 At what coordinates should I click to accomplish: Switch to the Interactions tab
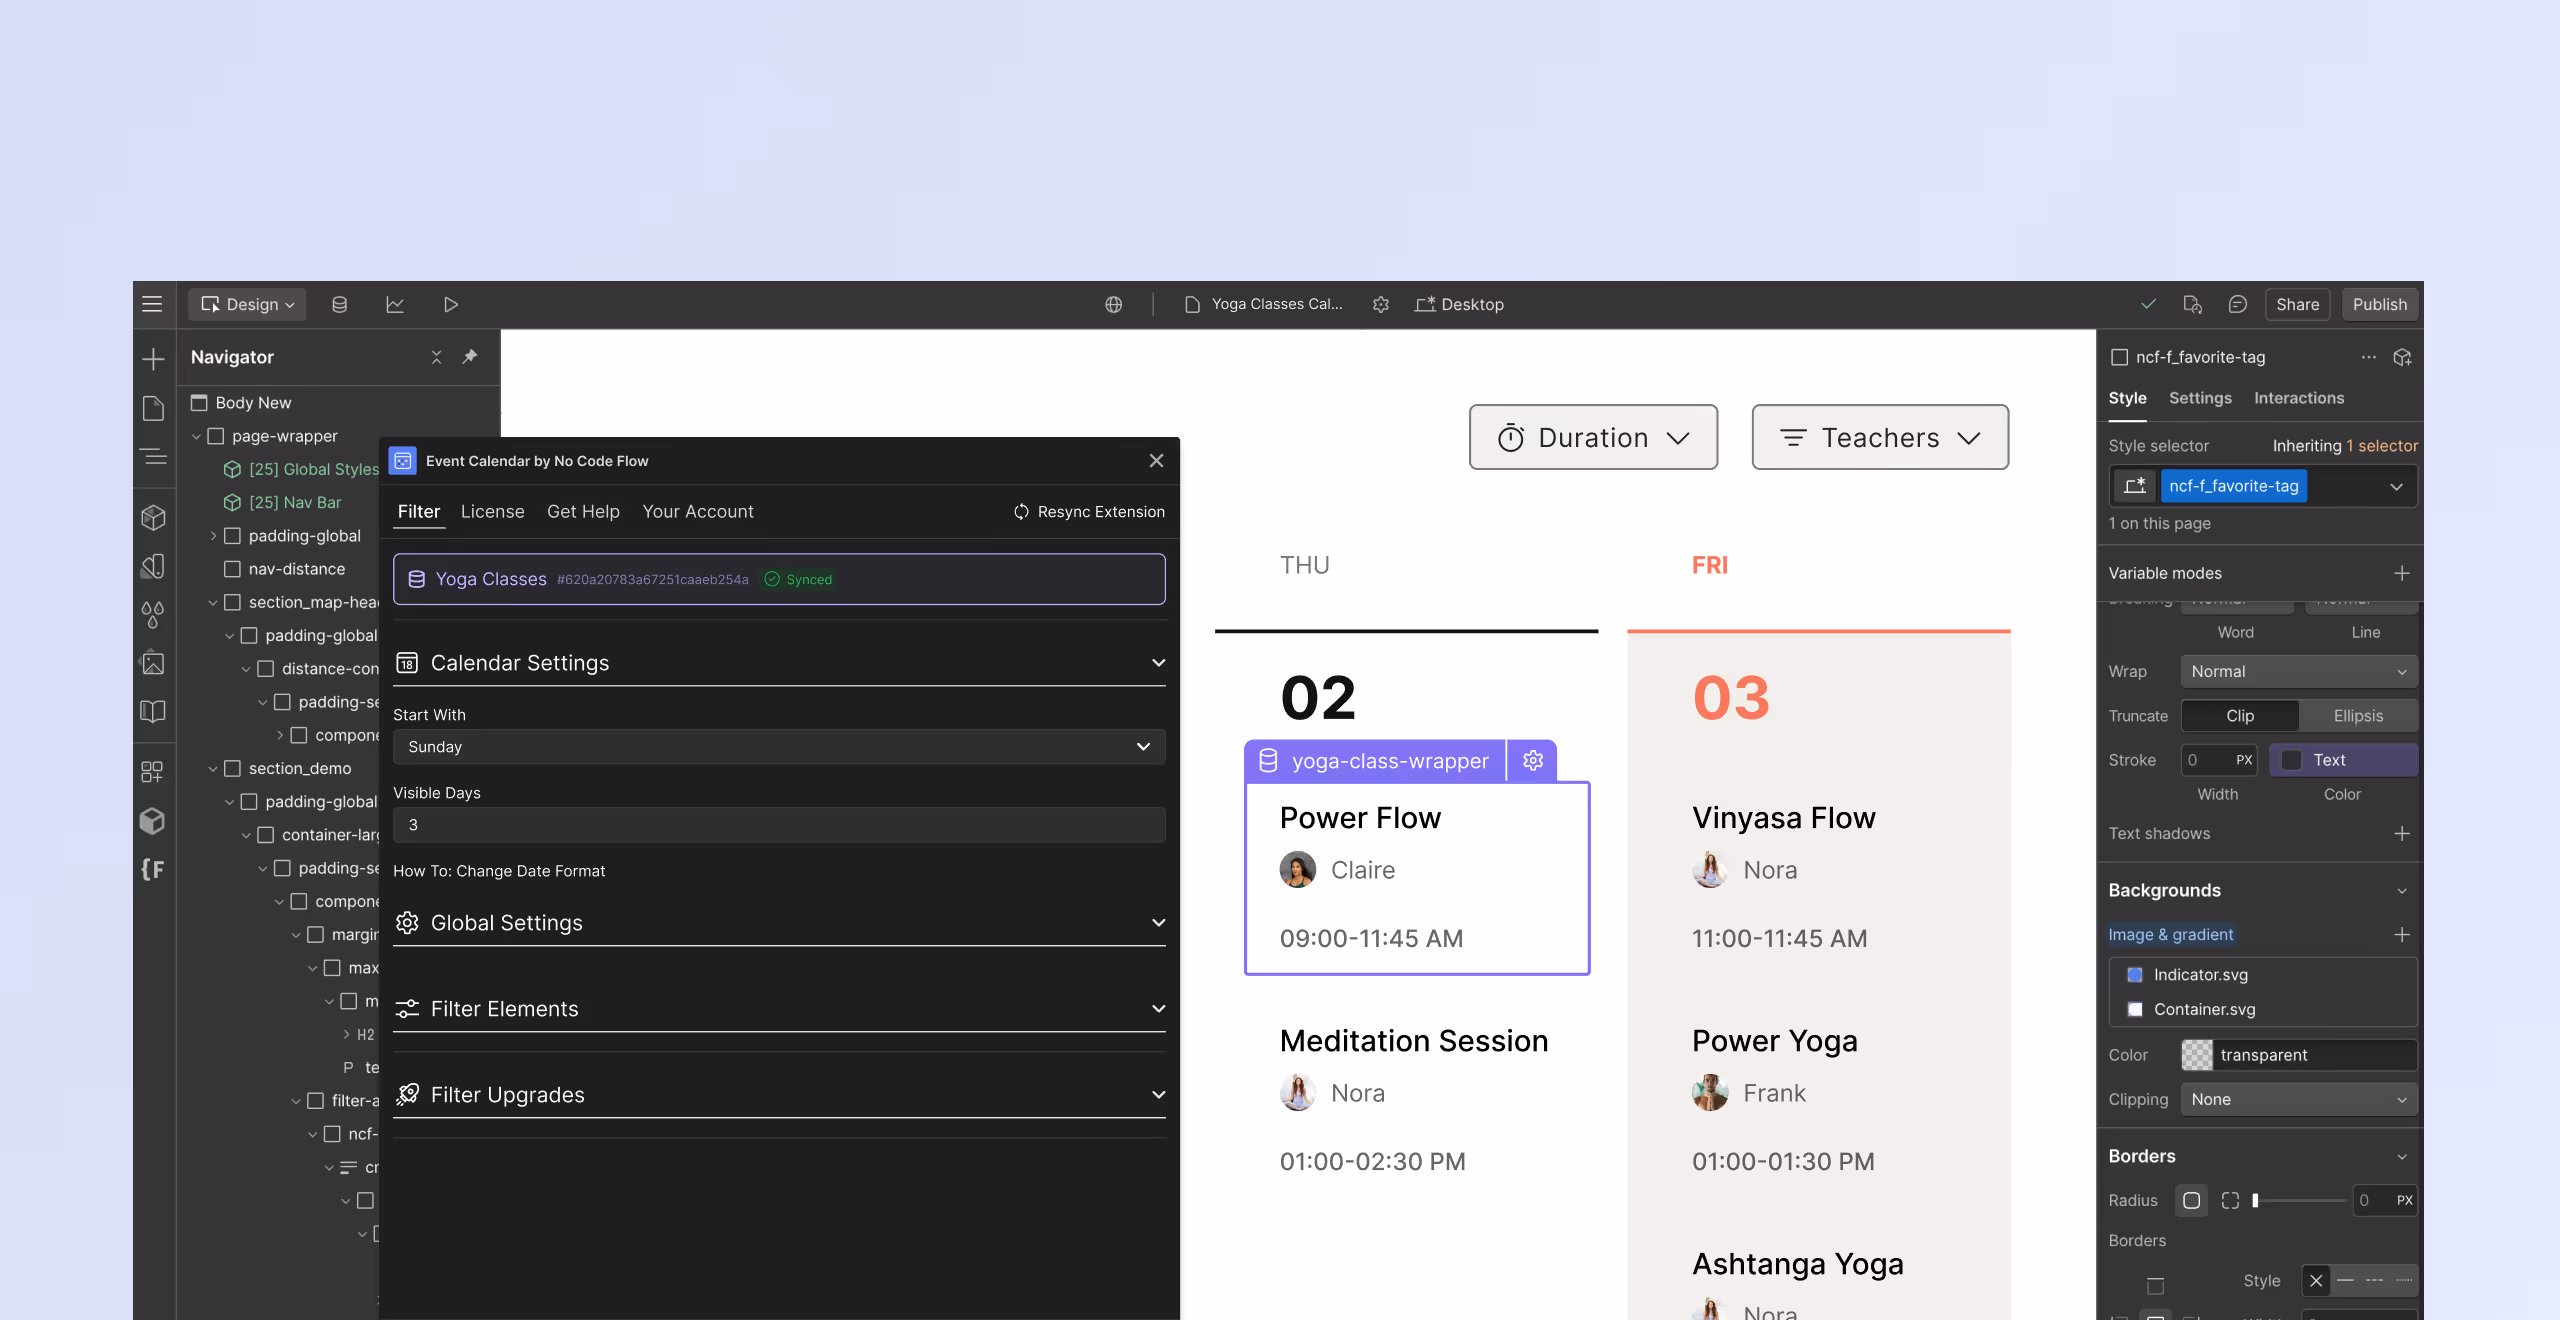pos(2298,397)
